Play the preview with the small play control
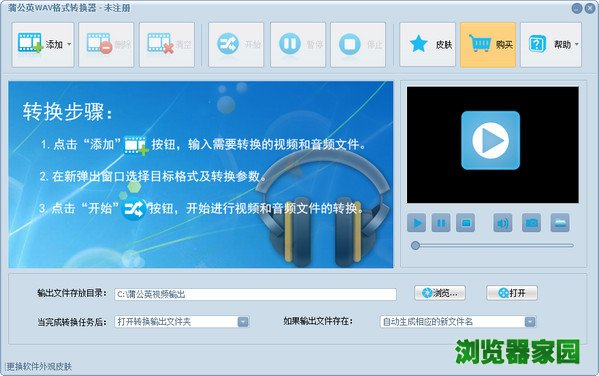Viewport: 599px width, 376px height. tap(417, 223)
